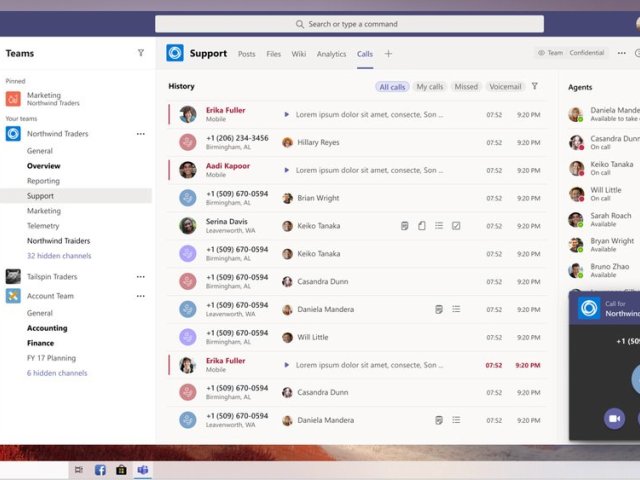Open the Analytics tab

point(331,54)
